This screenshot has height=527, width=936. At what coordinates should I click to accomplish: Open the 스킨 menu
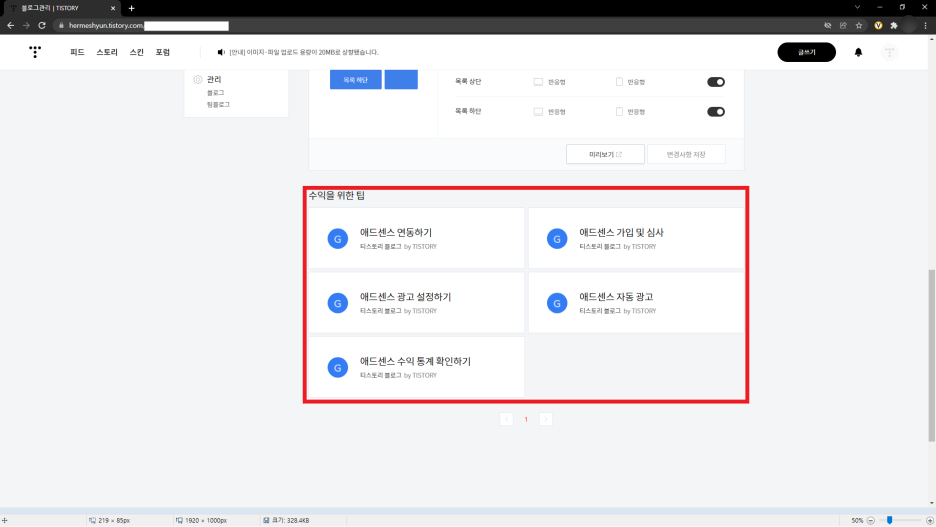pyautogui.click(x=137, y=52)
